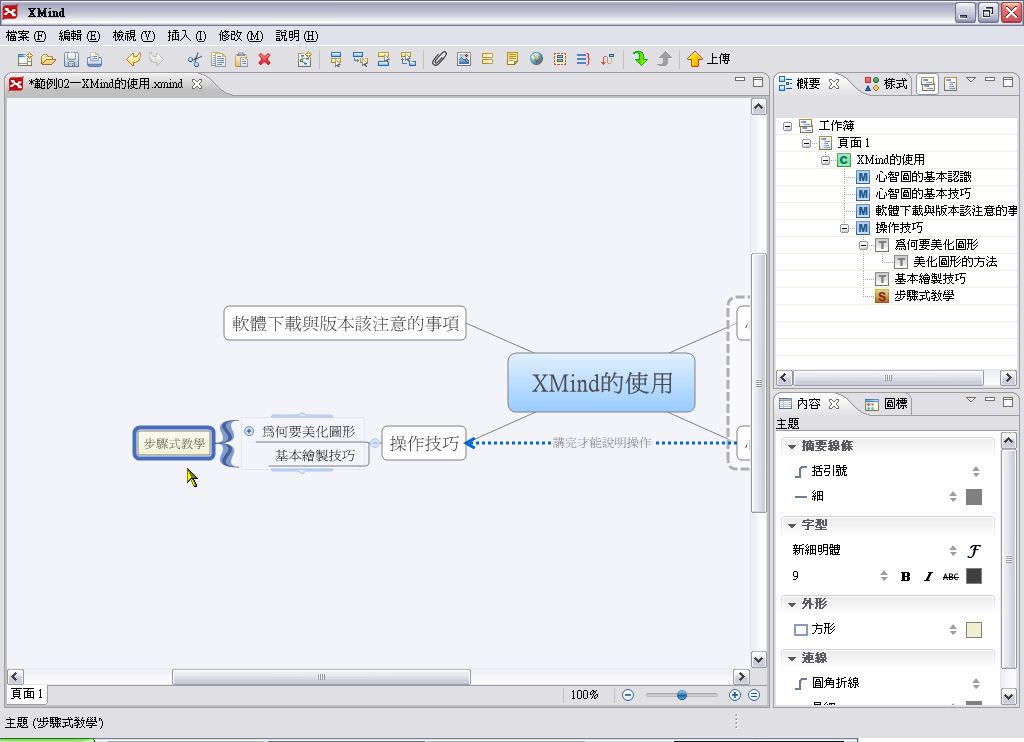Collapse the 摘要線條 section
The image size is (1024, 742).
[792, 446]
